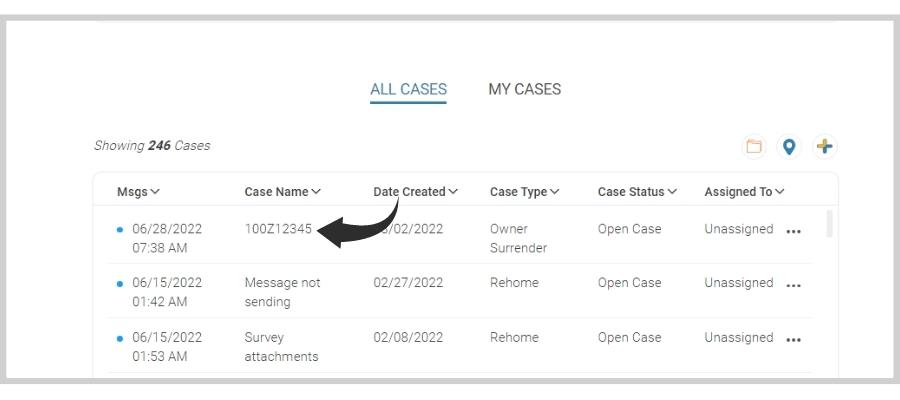Switch to the MY CASES tab
This screenshot has width=900, height=400.
[x=524, y=89]
